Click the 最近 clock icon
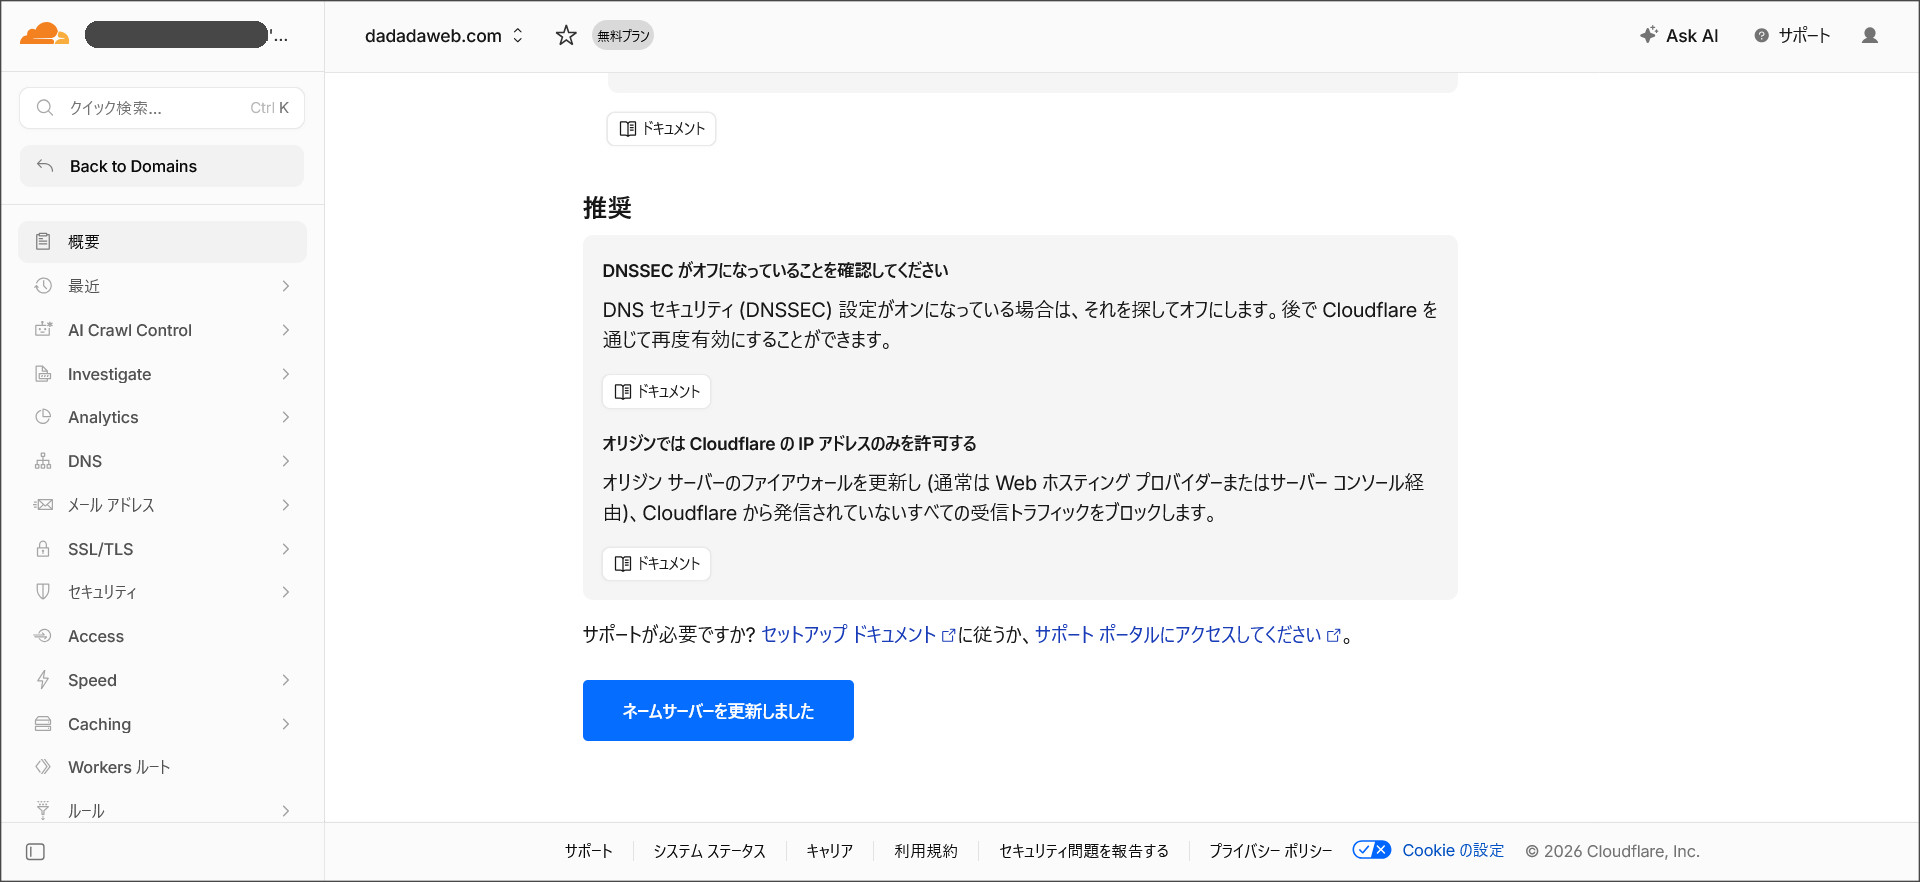 (43, 286)
